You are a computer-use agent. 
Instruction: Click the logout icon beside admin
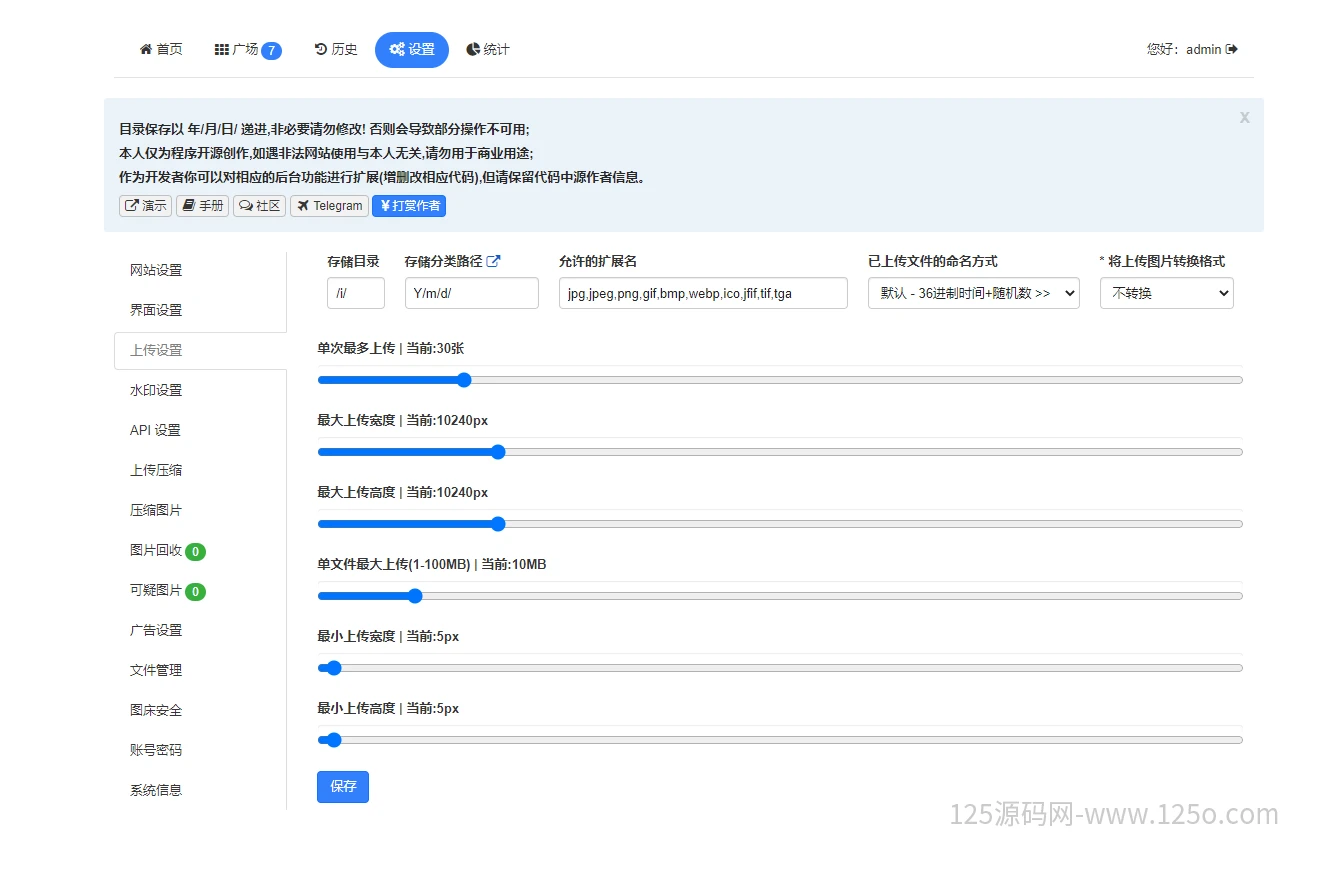point(1232,49)
